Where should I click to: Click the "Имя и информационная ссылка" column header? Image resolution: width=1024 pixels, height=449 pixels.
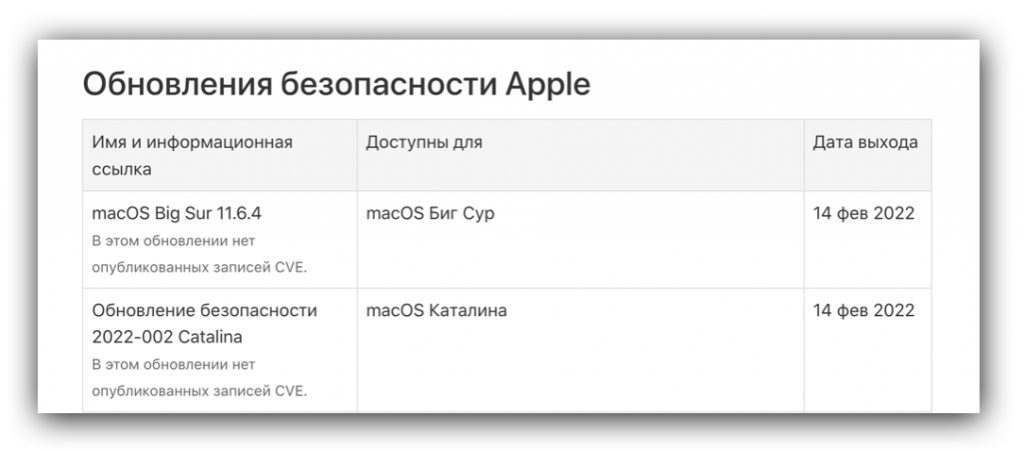(192, 155)
